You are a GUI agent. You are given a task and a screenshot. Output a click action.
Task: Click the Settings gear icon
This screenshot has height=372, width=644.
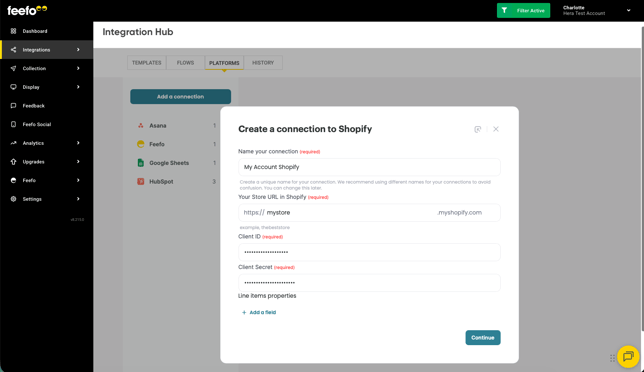coord(14,199)
